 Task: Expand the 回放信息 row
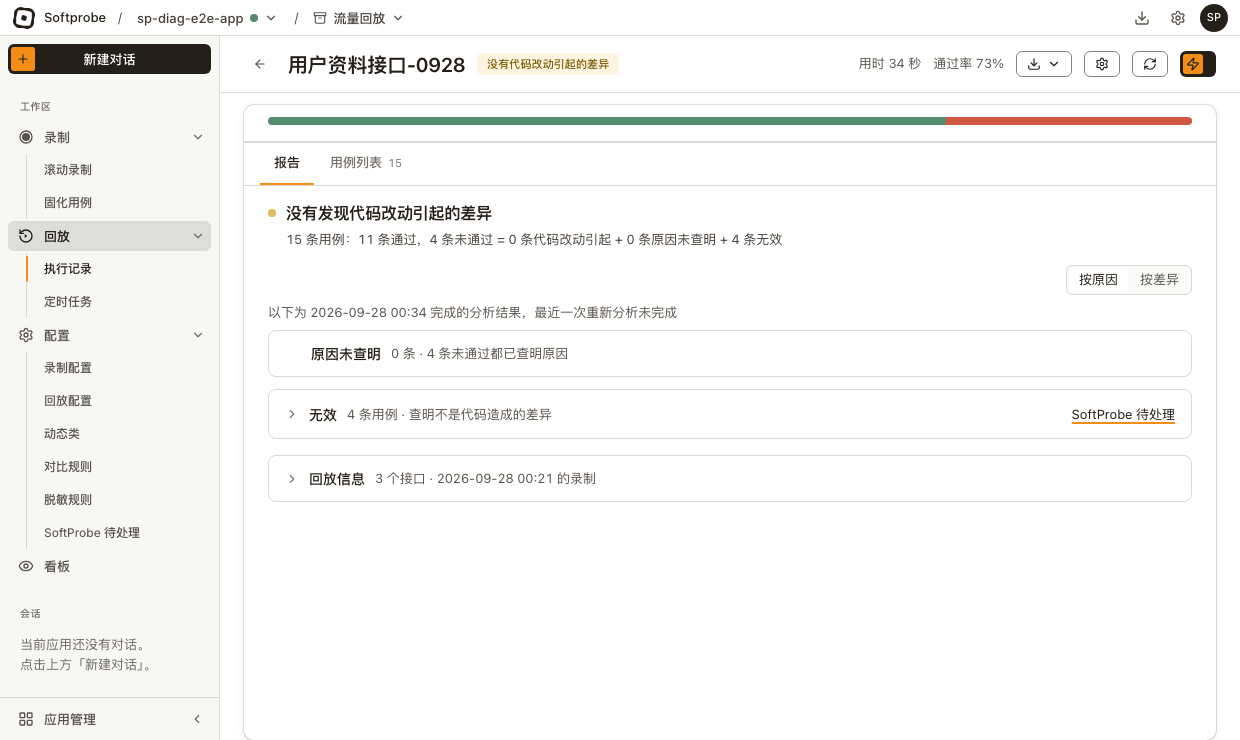click(x=292, y=478)
